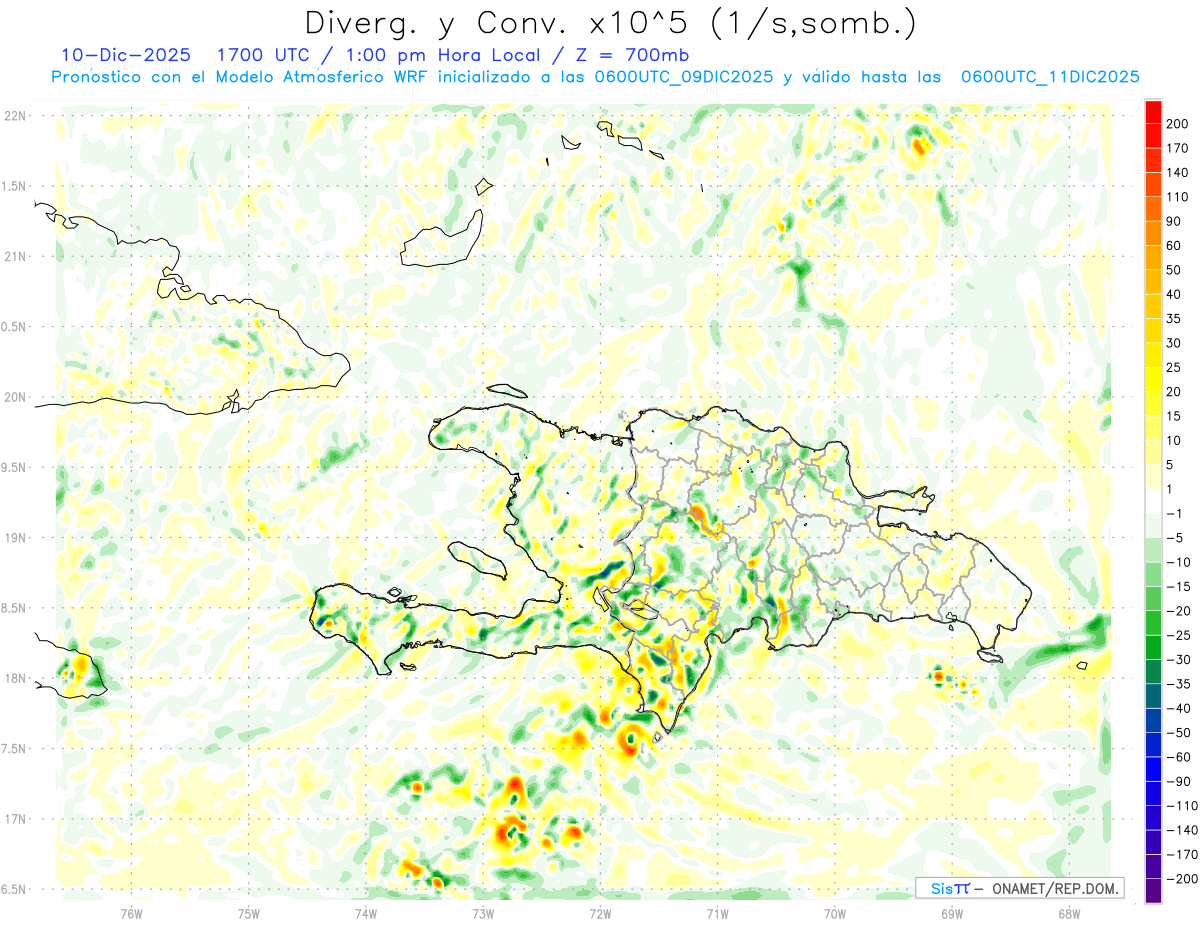1200x927 pixels.
Task: Pick the colorbar swatch between 50 and 60
Action: click(1153, 258)
